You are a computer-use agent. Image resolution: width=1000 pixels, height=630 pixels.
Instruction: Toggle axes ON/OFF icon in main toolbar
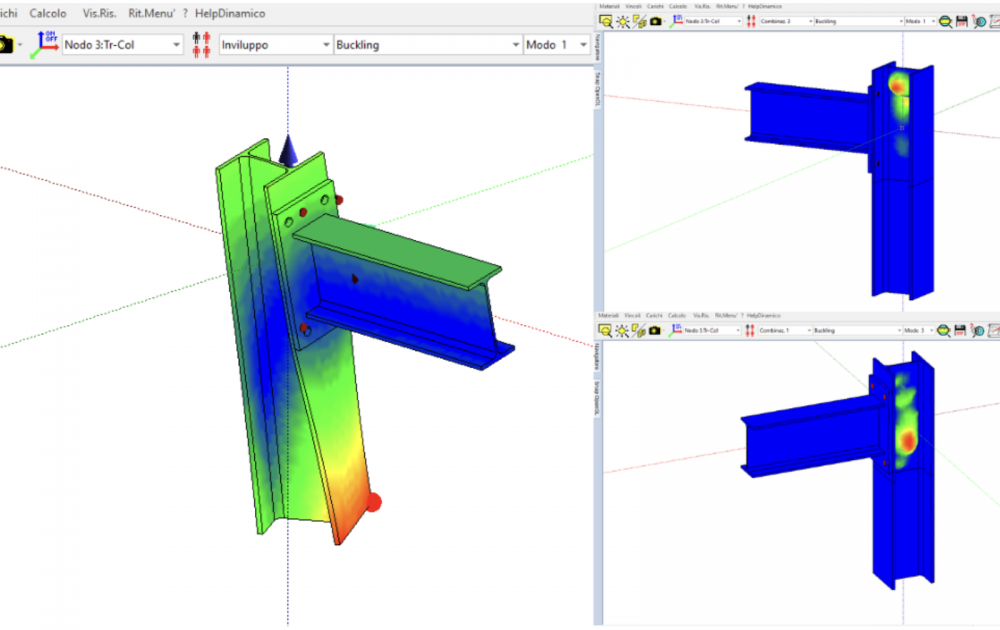click(43, 45)
